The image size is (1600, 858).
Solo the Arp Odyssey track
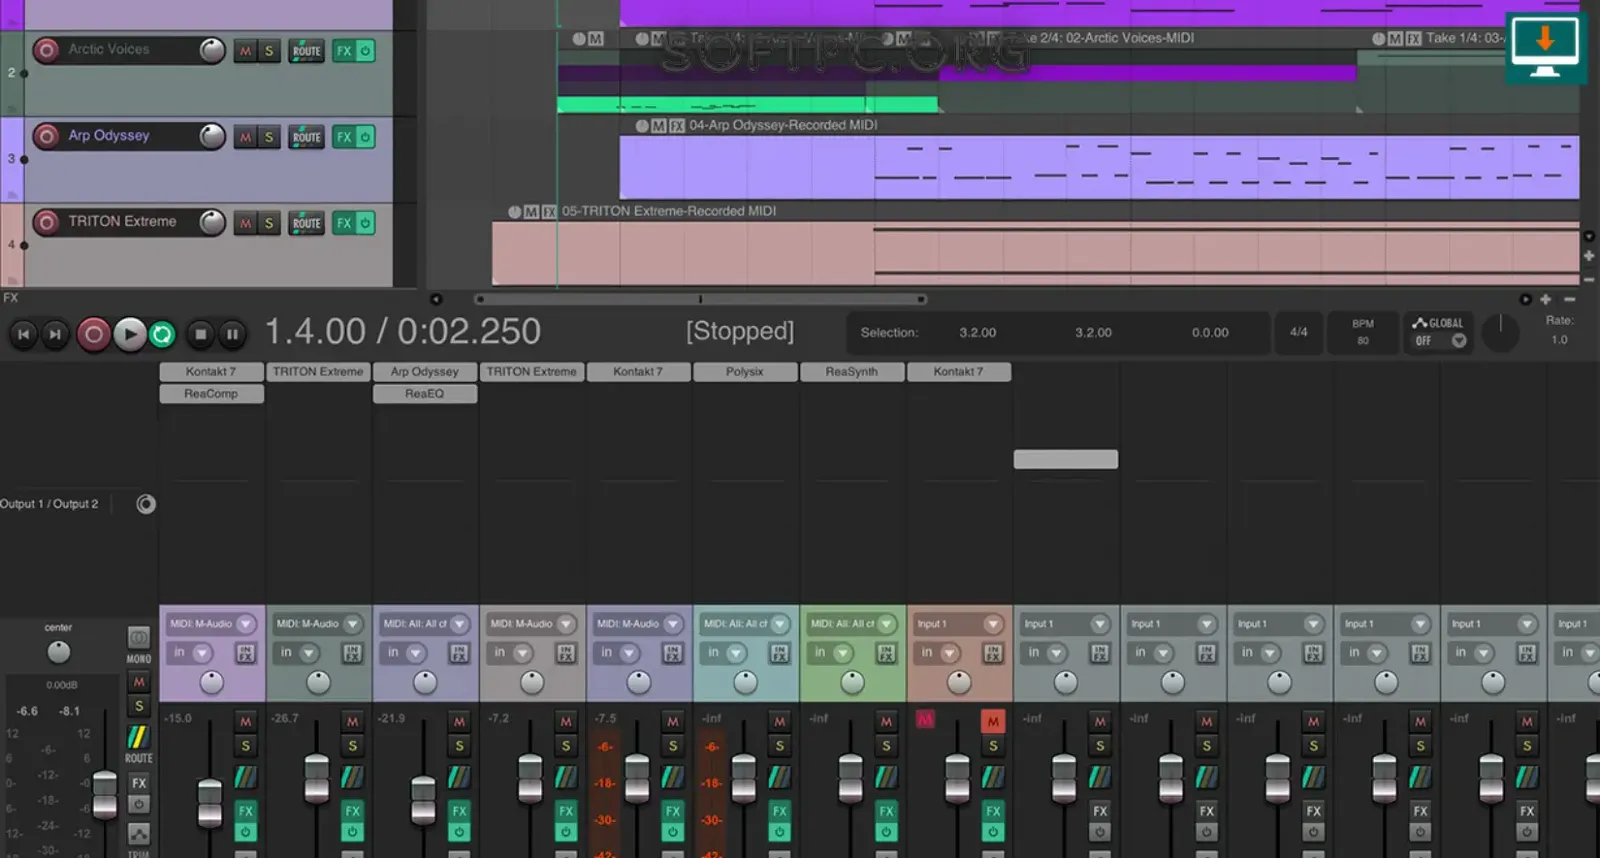point(268,137)
